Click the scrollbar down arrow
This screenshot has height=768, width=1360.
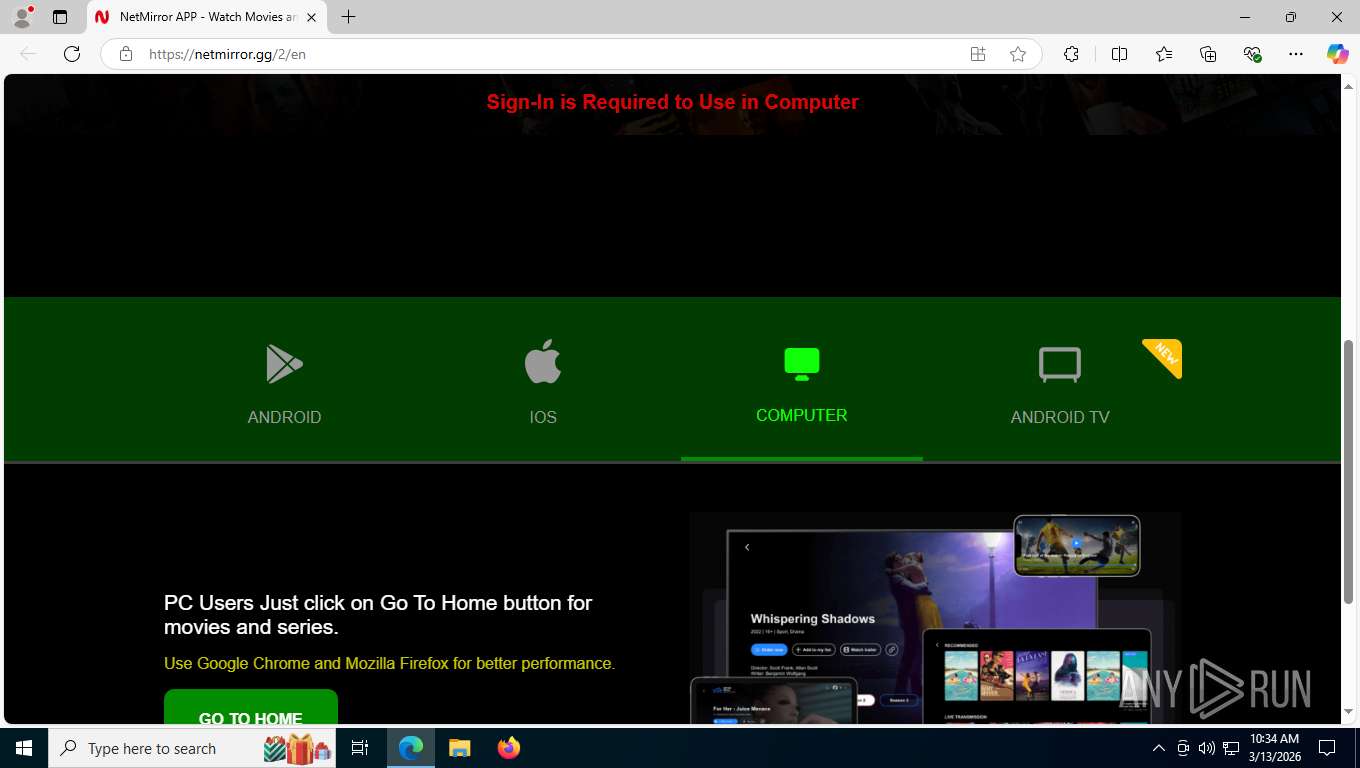(x=1348, y=712)
